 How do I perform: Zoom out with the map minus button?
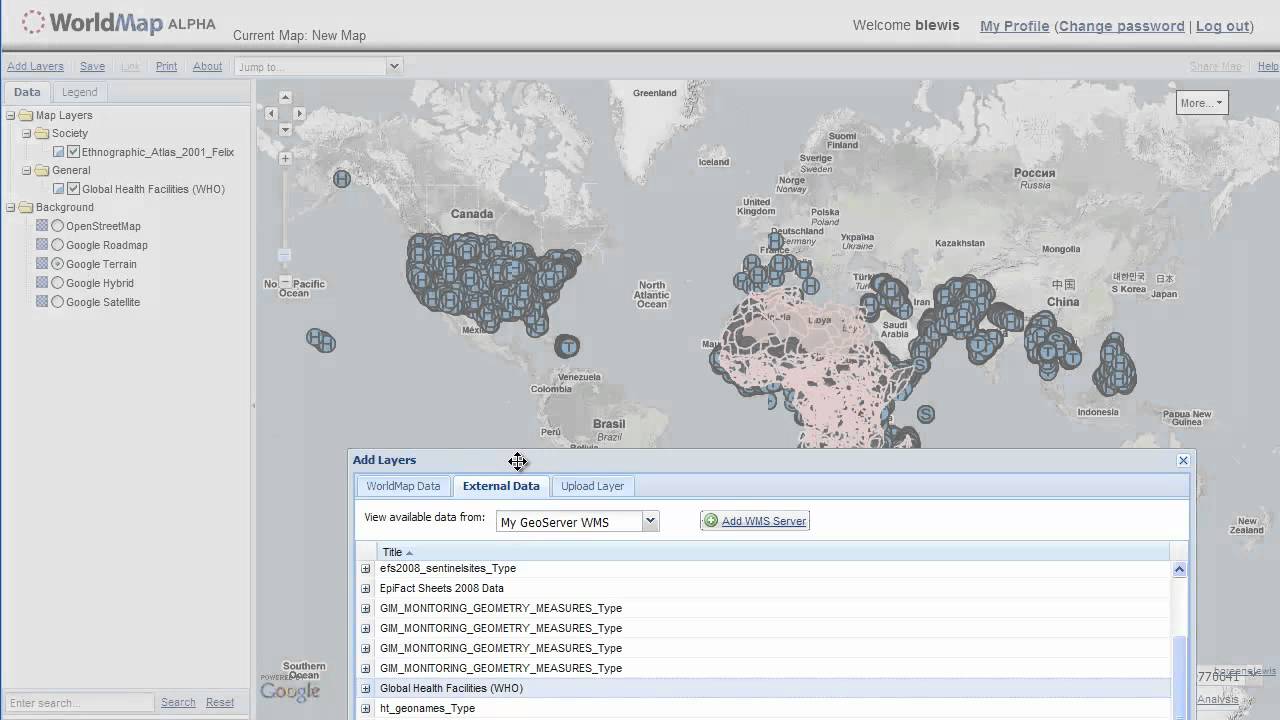(x=285, y=281)
